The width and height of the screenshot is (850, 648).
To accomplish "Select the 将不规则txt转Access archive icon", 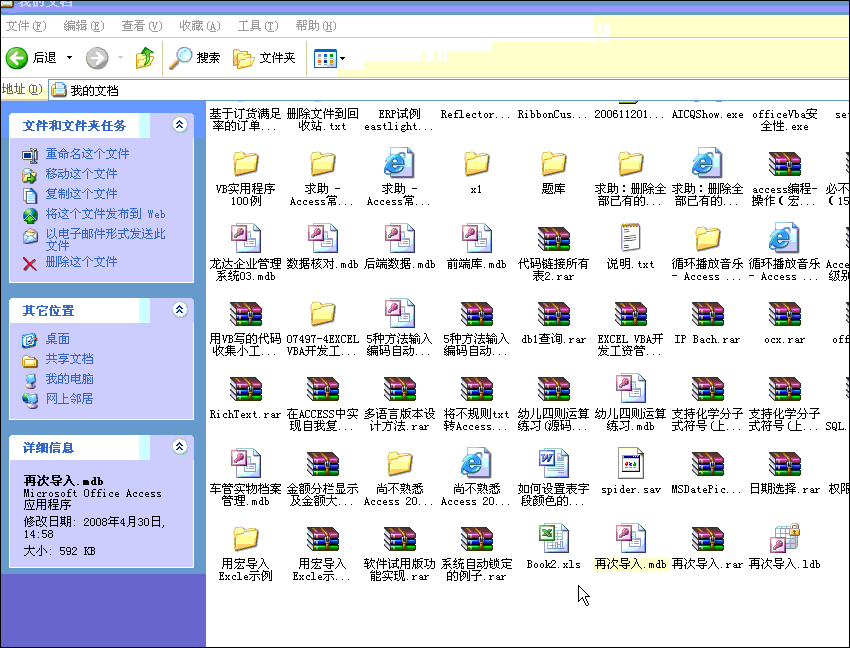I will click(x=476, y=388).
